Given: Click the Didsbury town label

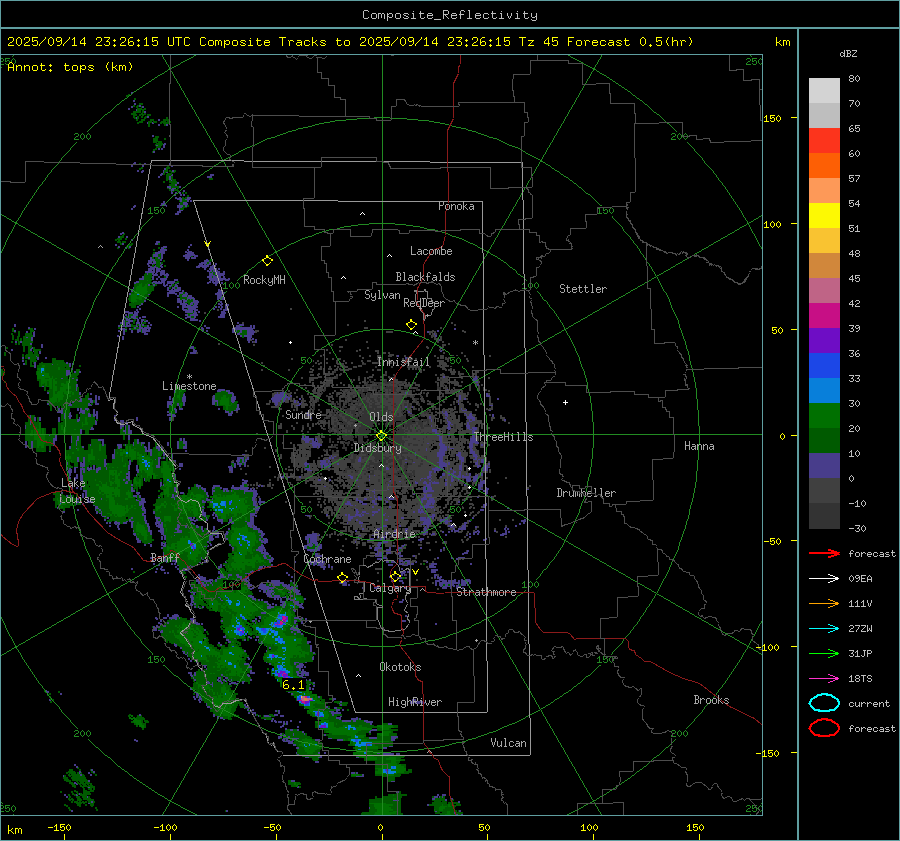Looking at the screenshot, I should tap(377, 448).
